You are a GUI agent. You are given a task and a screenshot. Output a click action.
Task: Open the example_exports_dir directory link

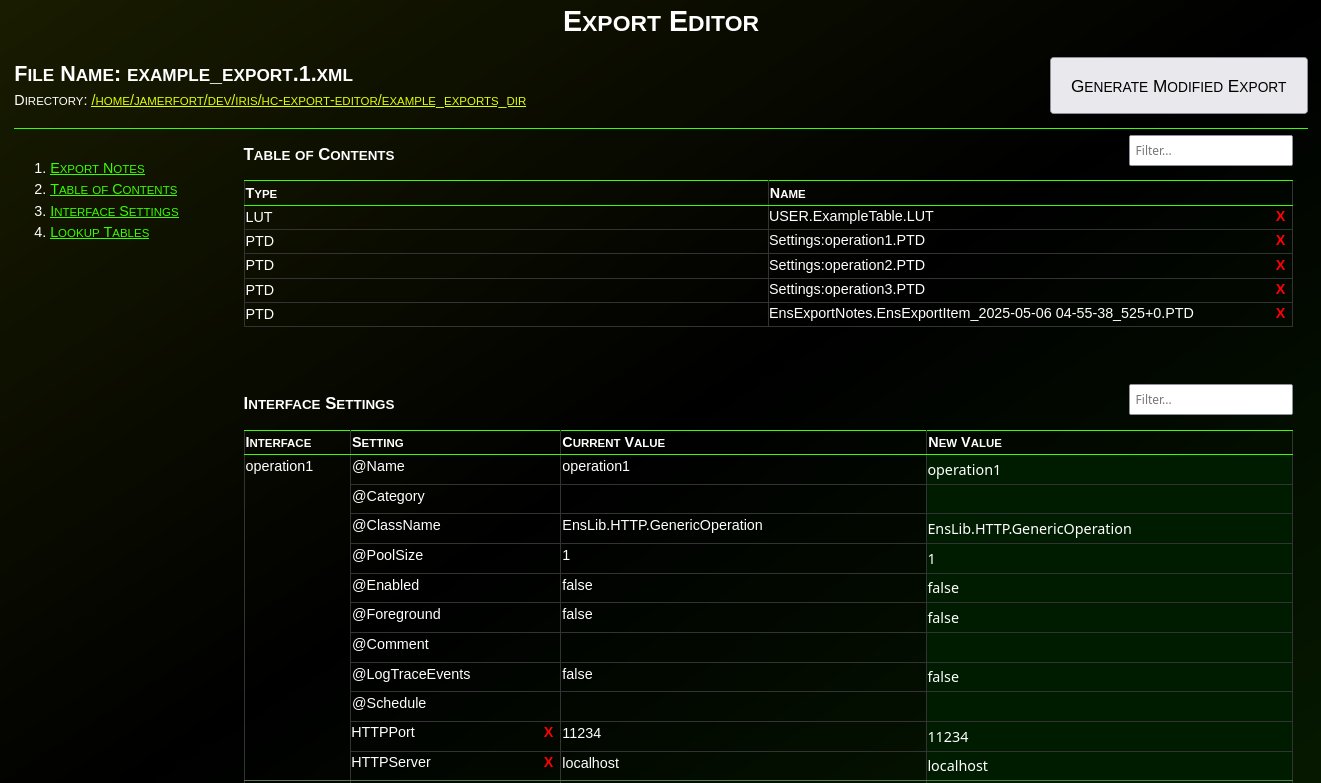308,100
